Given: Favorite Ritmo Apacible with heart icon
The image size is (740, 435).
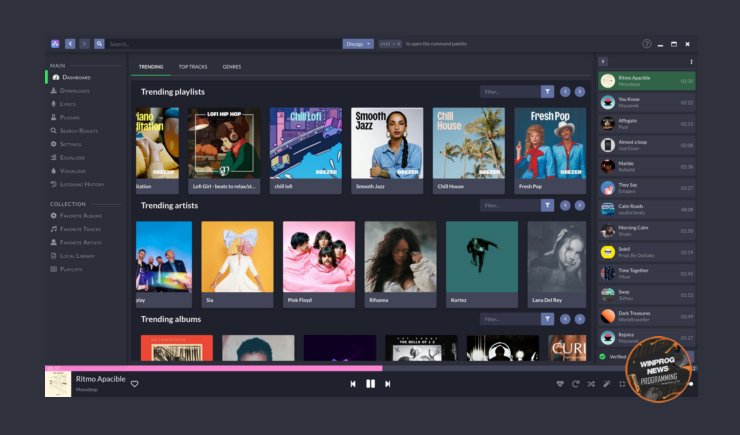Looking at the screenshot, I should [135, 384].
